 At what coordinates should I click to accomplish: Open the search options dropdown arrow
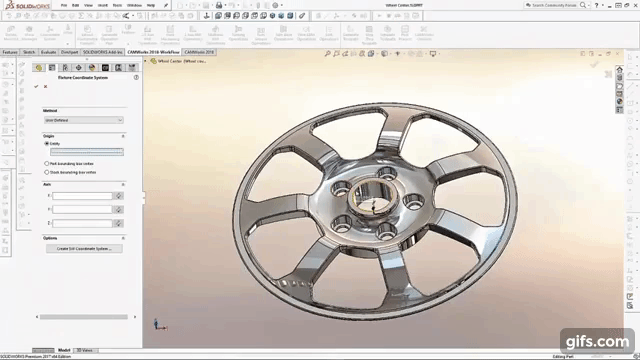tap(589, 5)
